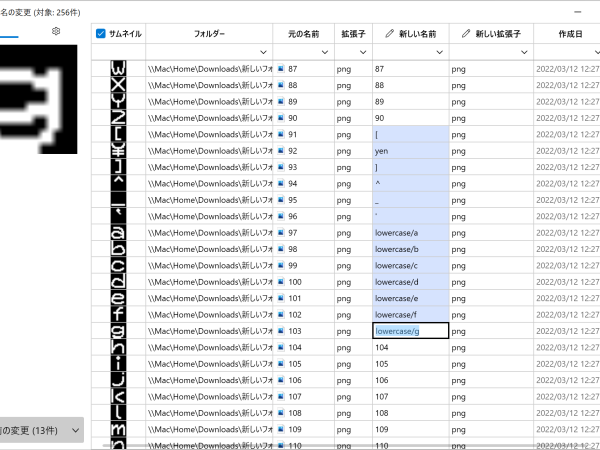Open the 新しい名前 column filter dropdown
600x450 pixels.
pyautogui.click(x=439, y=52)
